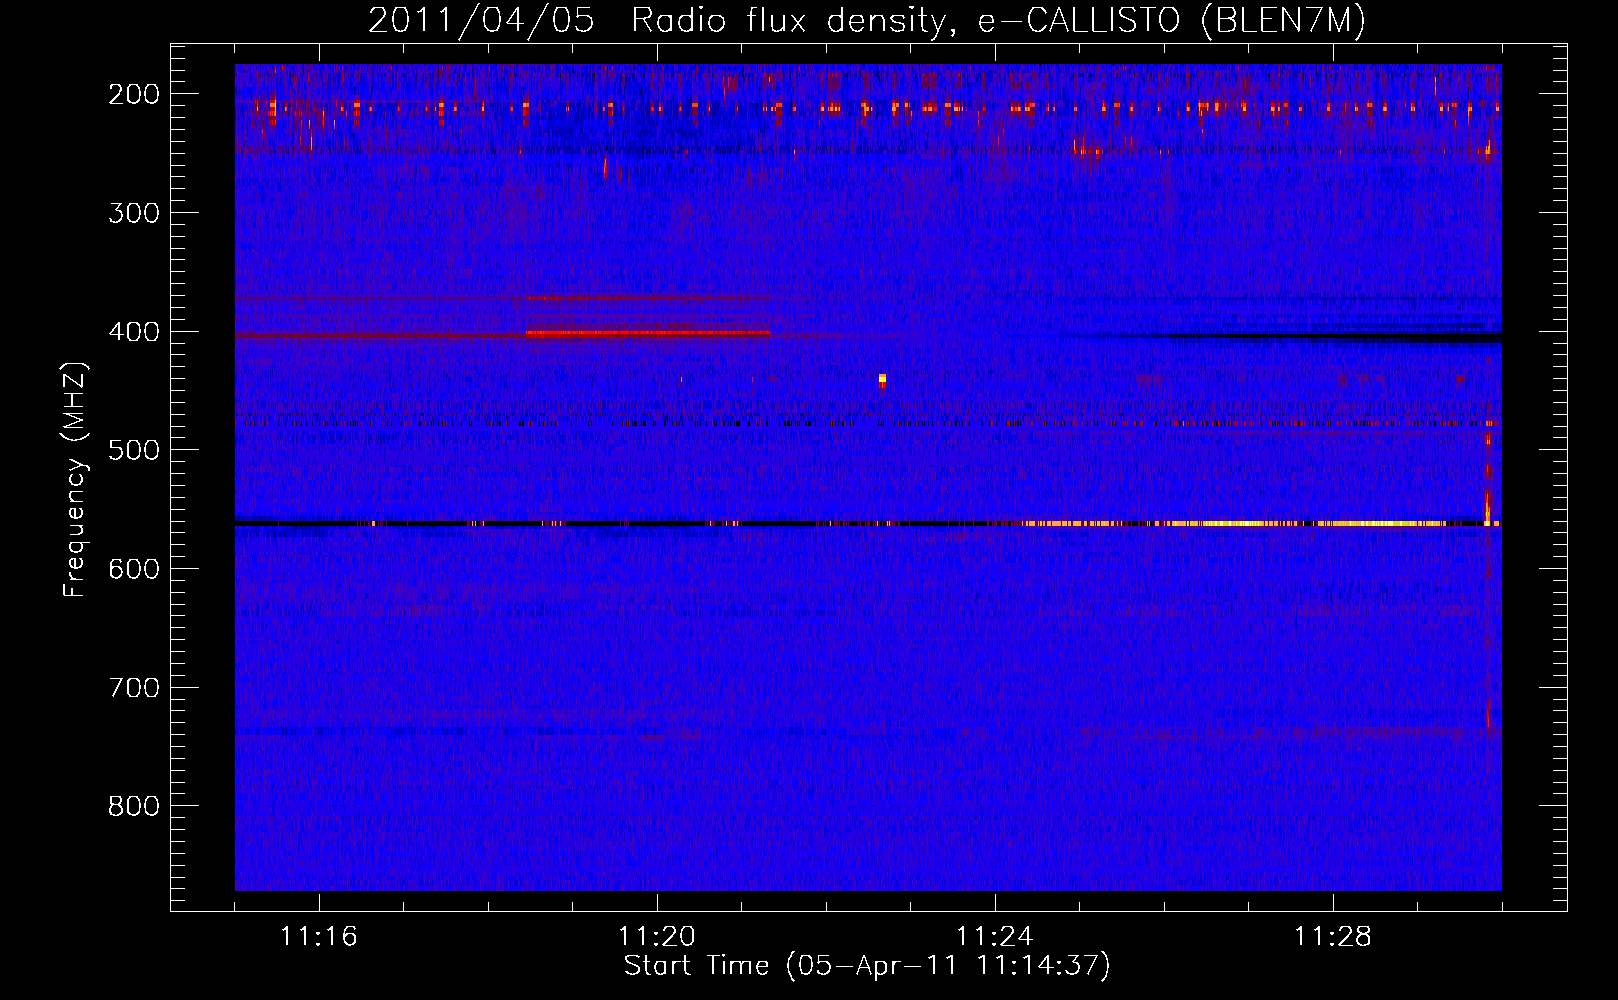
Task: Click the 11:28 time tick label
Action: [1333, 937]
